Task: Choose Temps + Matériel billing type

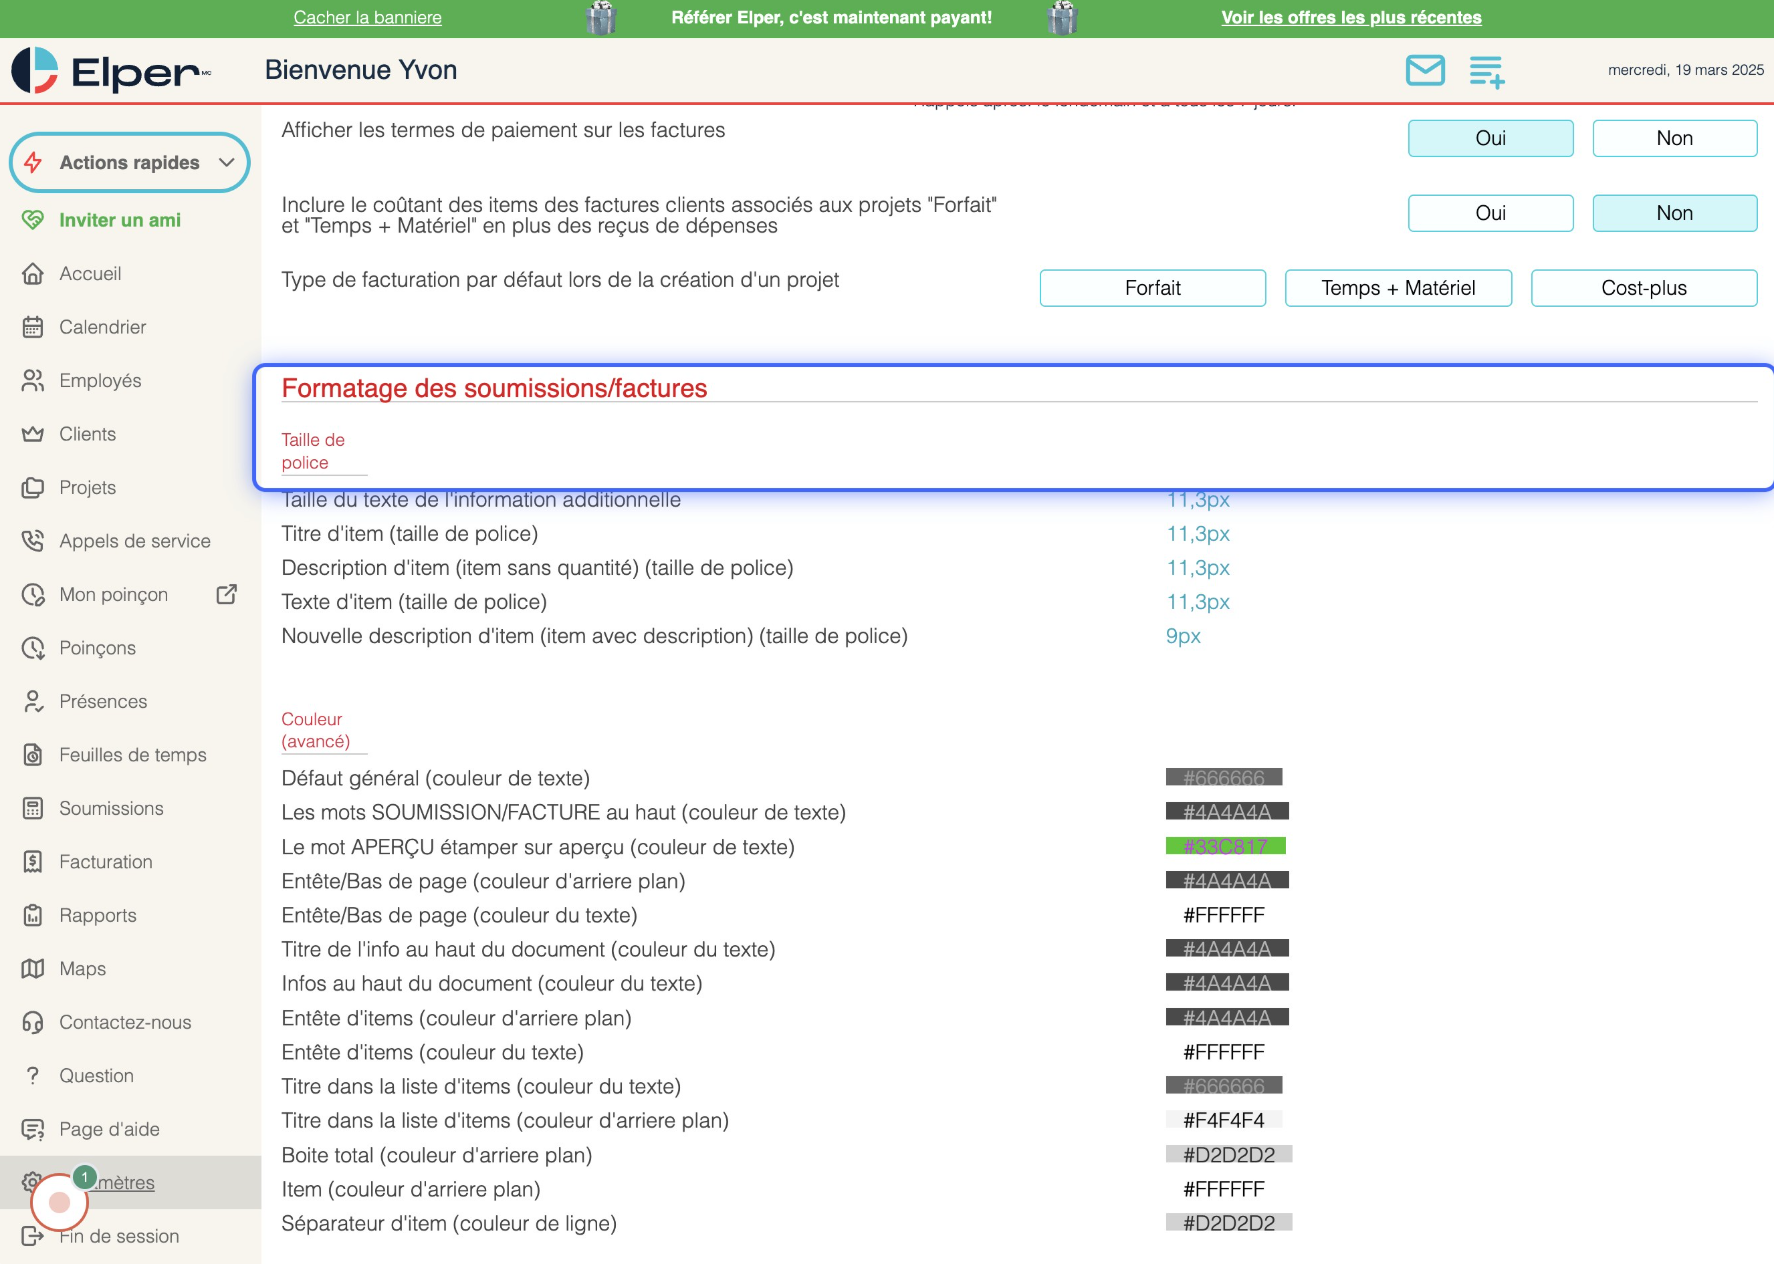Action: pyautogui.click(x=1398, y=288)
